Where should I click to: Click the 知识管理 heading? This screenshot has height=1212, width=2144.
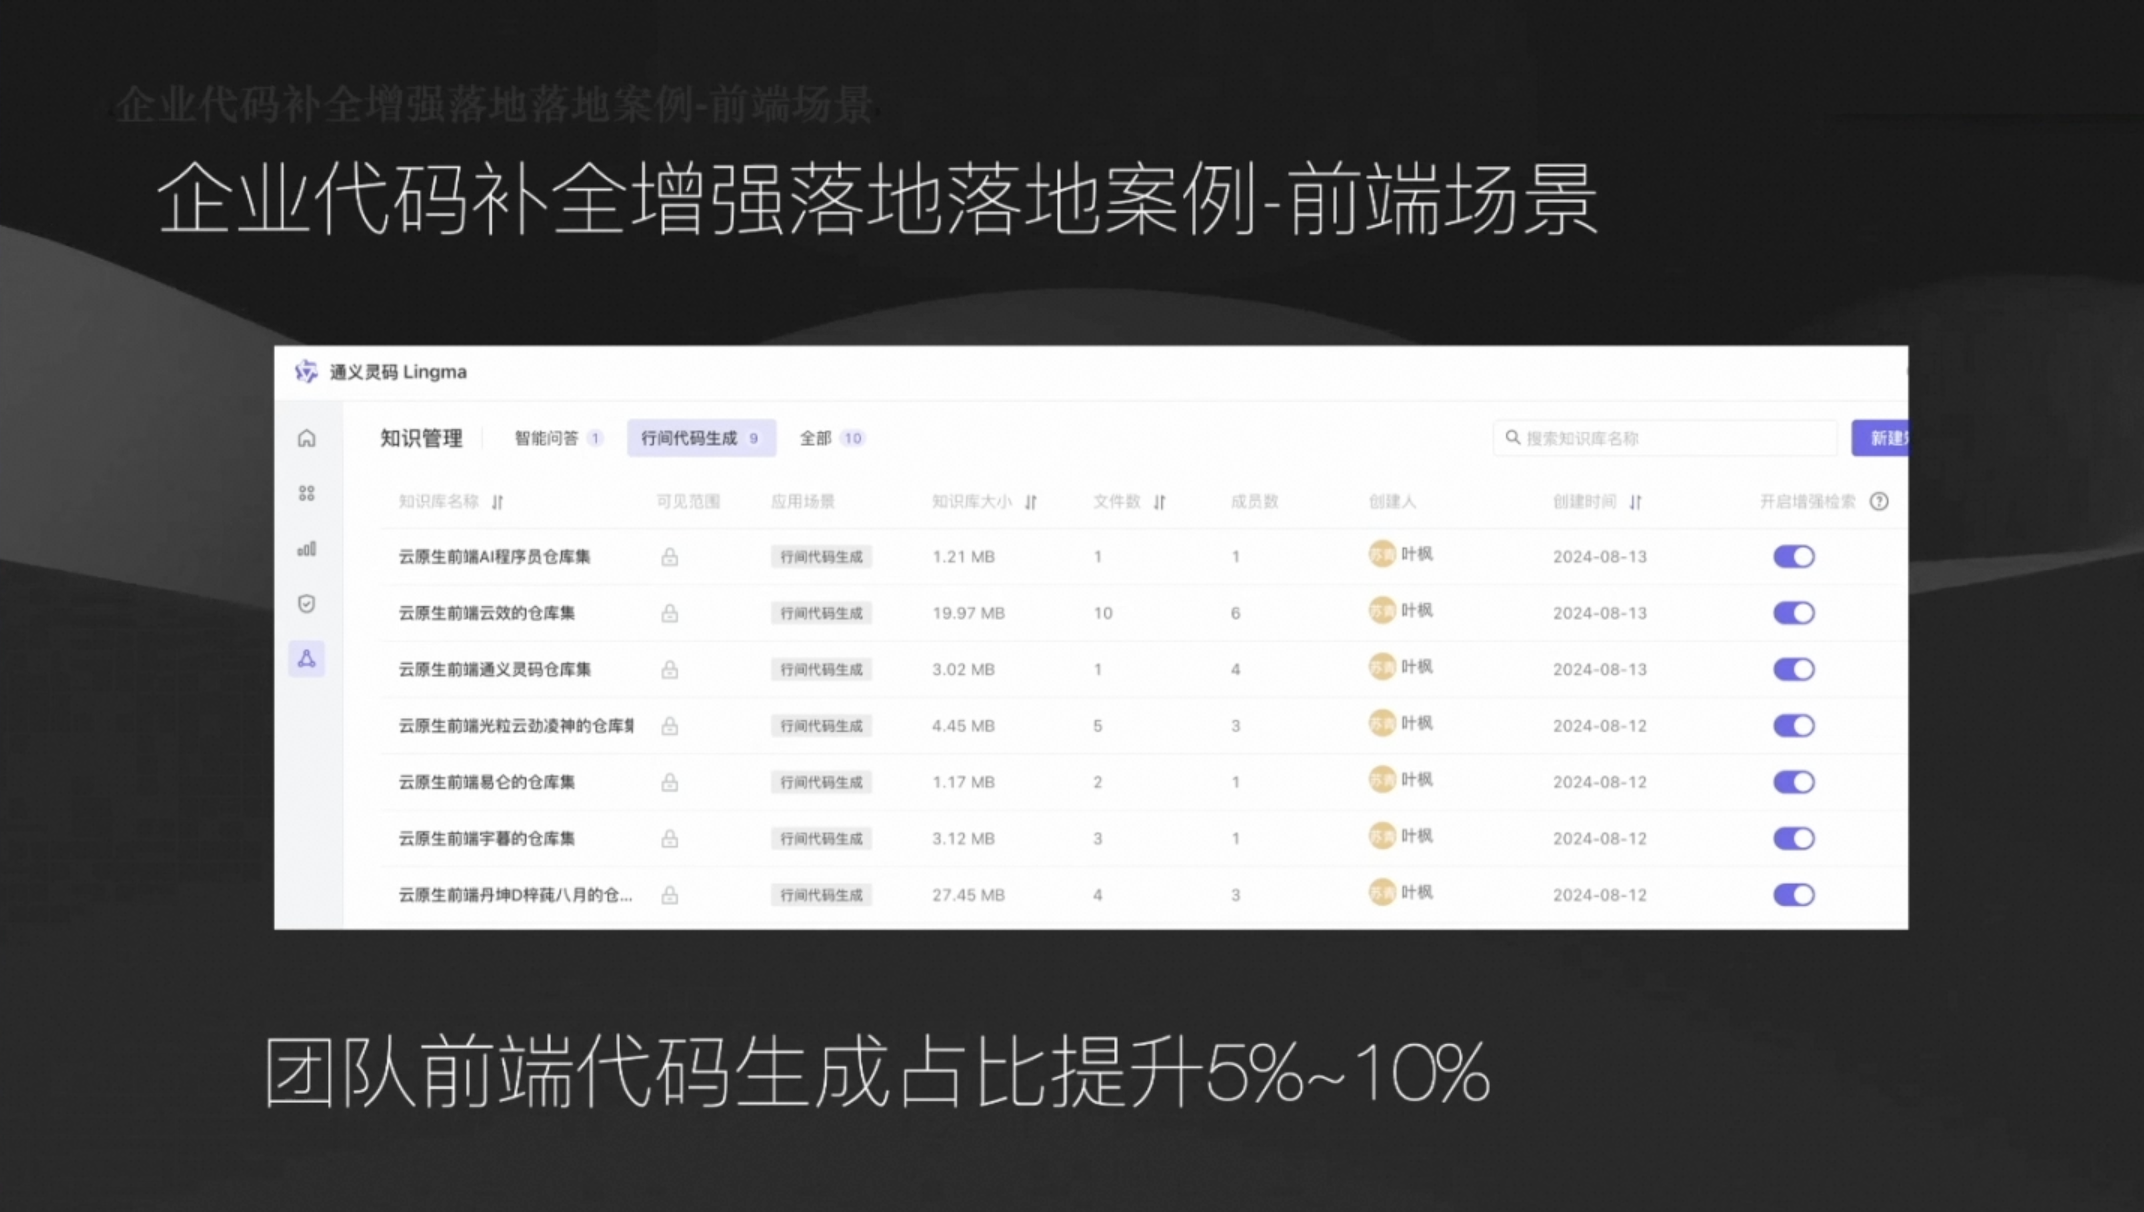(421, 438)
